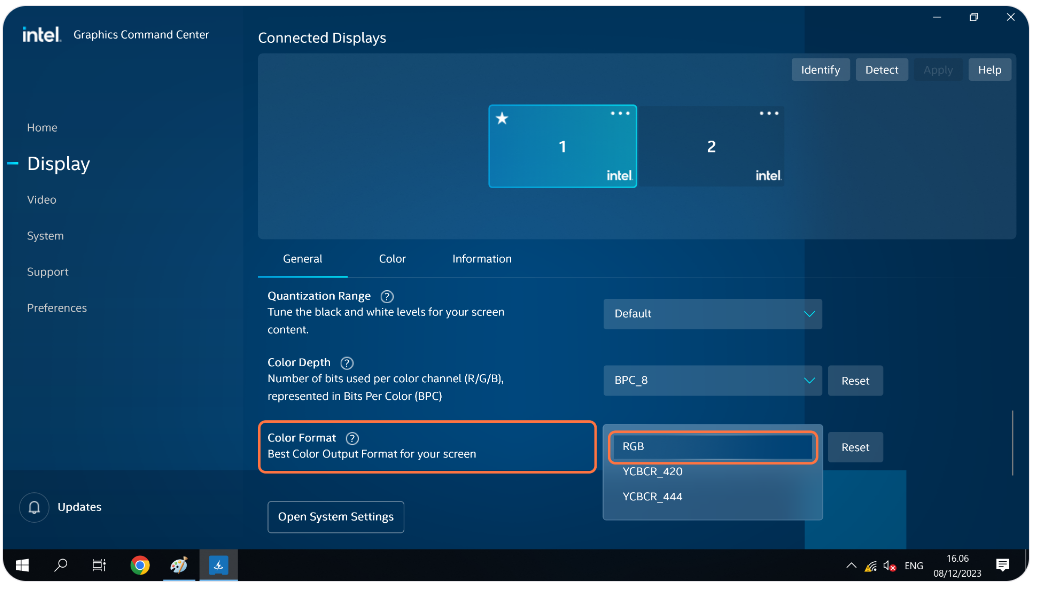Go to Video in the sidebar
1037x594 pixels.
coord(42,200)
